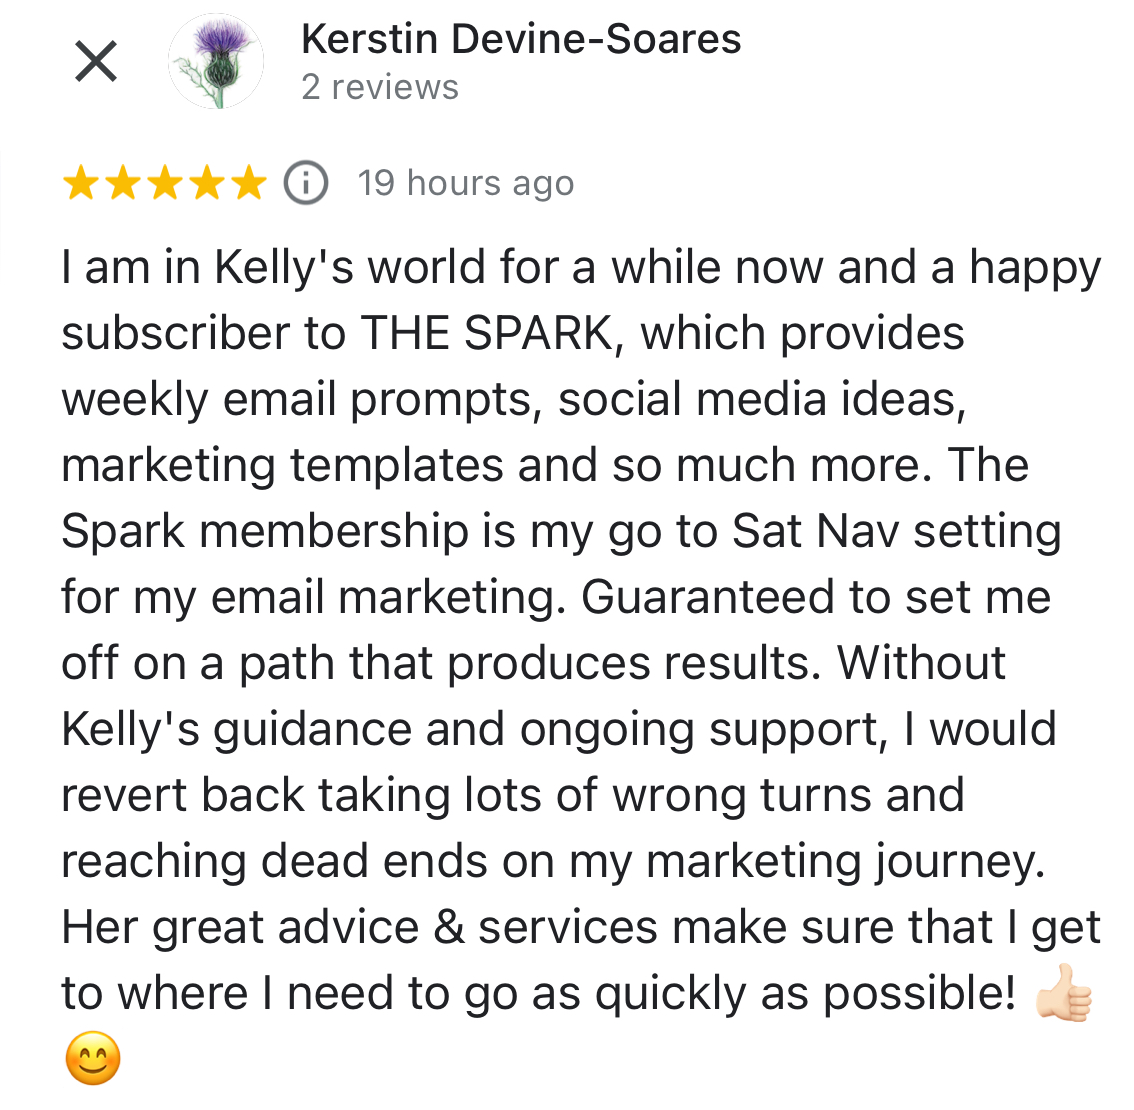
Task: Open the info icon beside the stars
Action: click(x=306, y=183)
